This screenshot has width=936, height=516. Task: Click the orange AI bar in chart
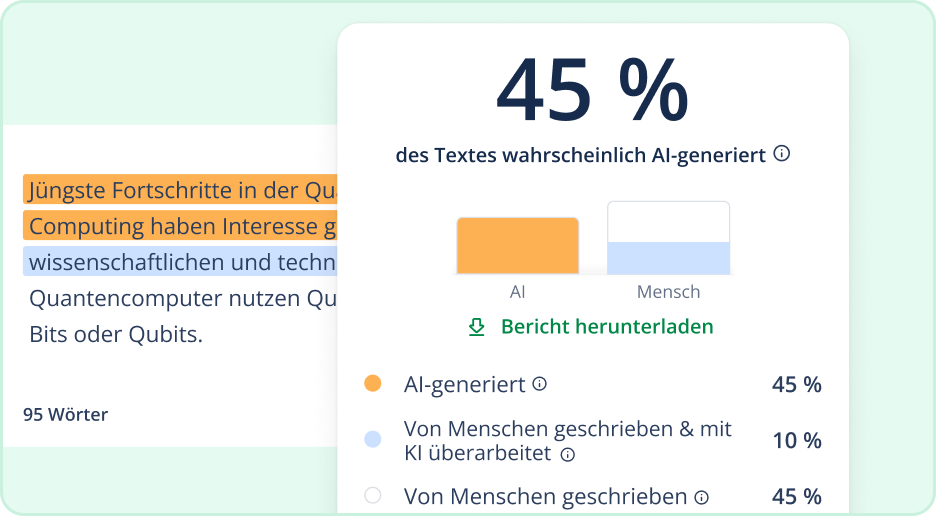(517, 245)
